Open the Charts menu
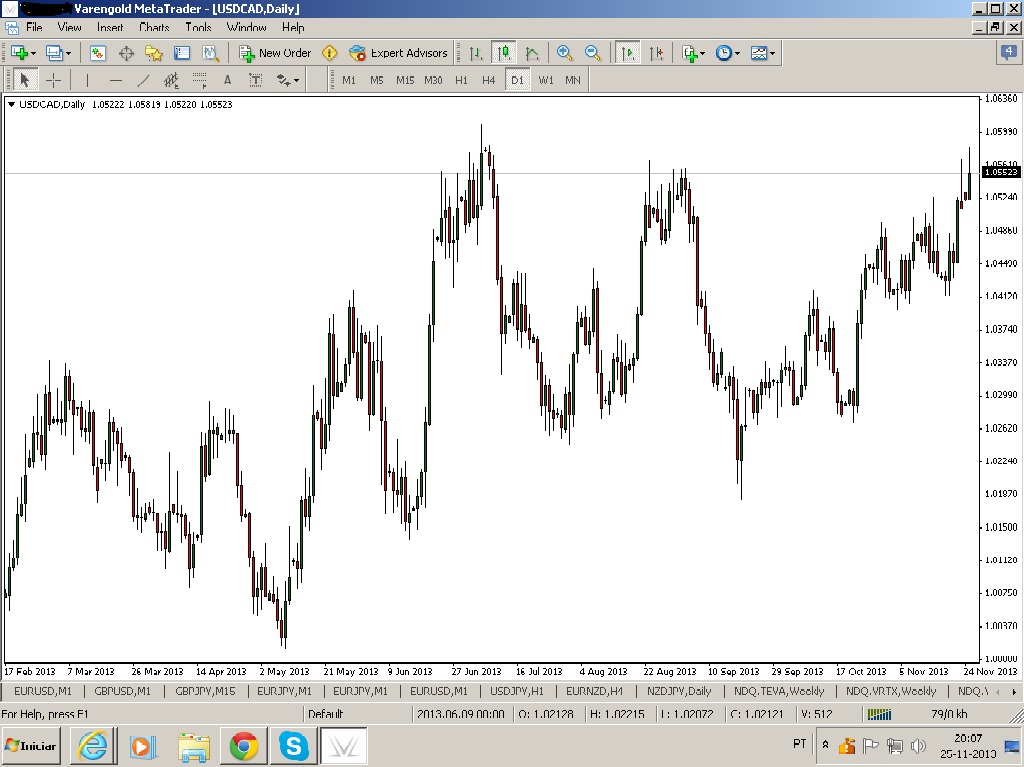The height and width of the screenshot is (767, 1024). tap(154, 27)
